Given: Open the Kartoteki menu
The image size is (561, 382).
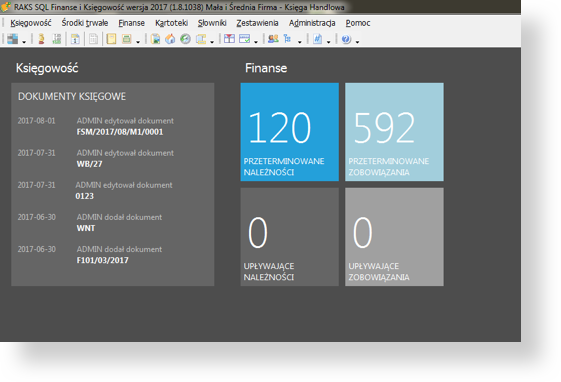Looking at the screenshot, I should [x=171, y=23].
